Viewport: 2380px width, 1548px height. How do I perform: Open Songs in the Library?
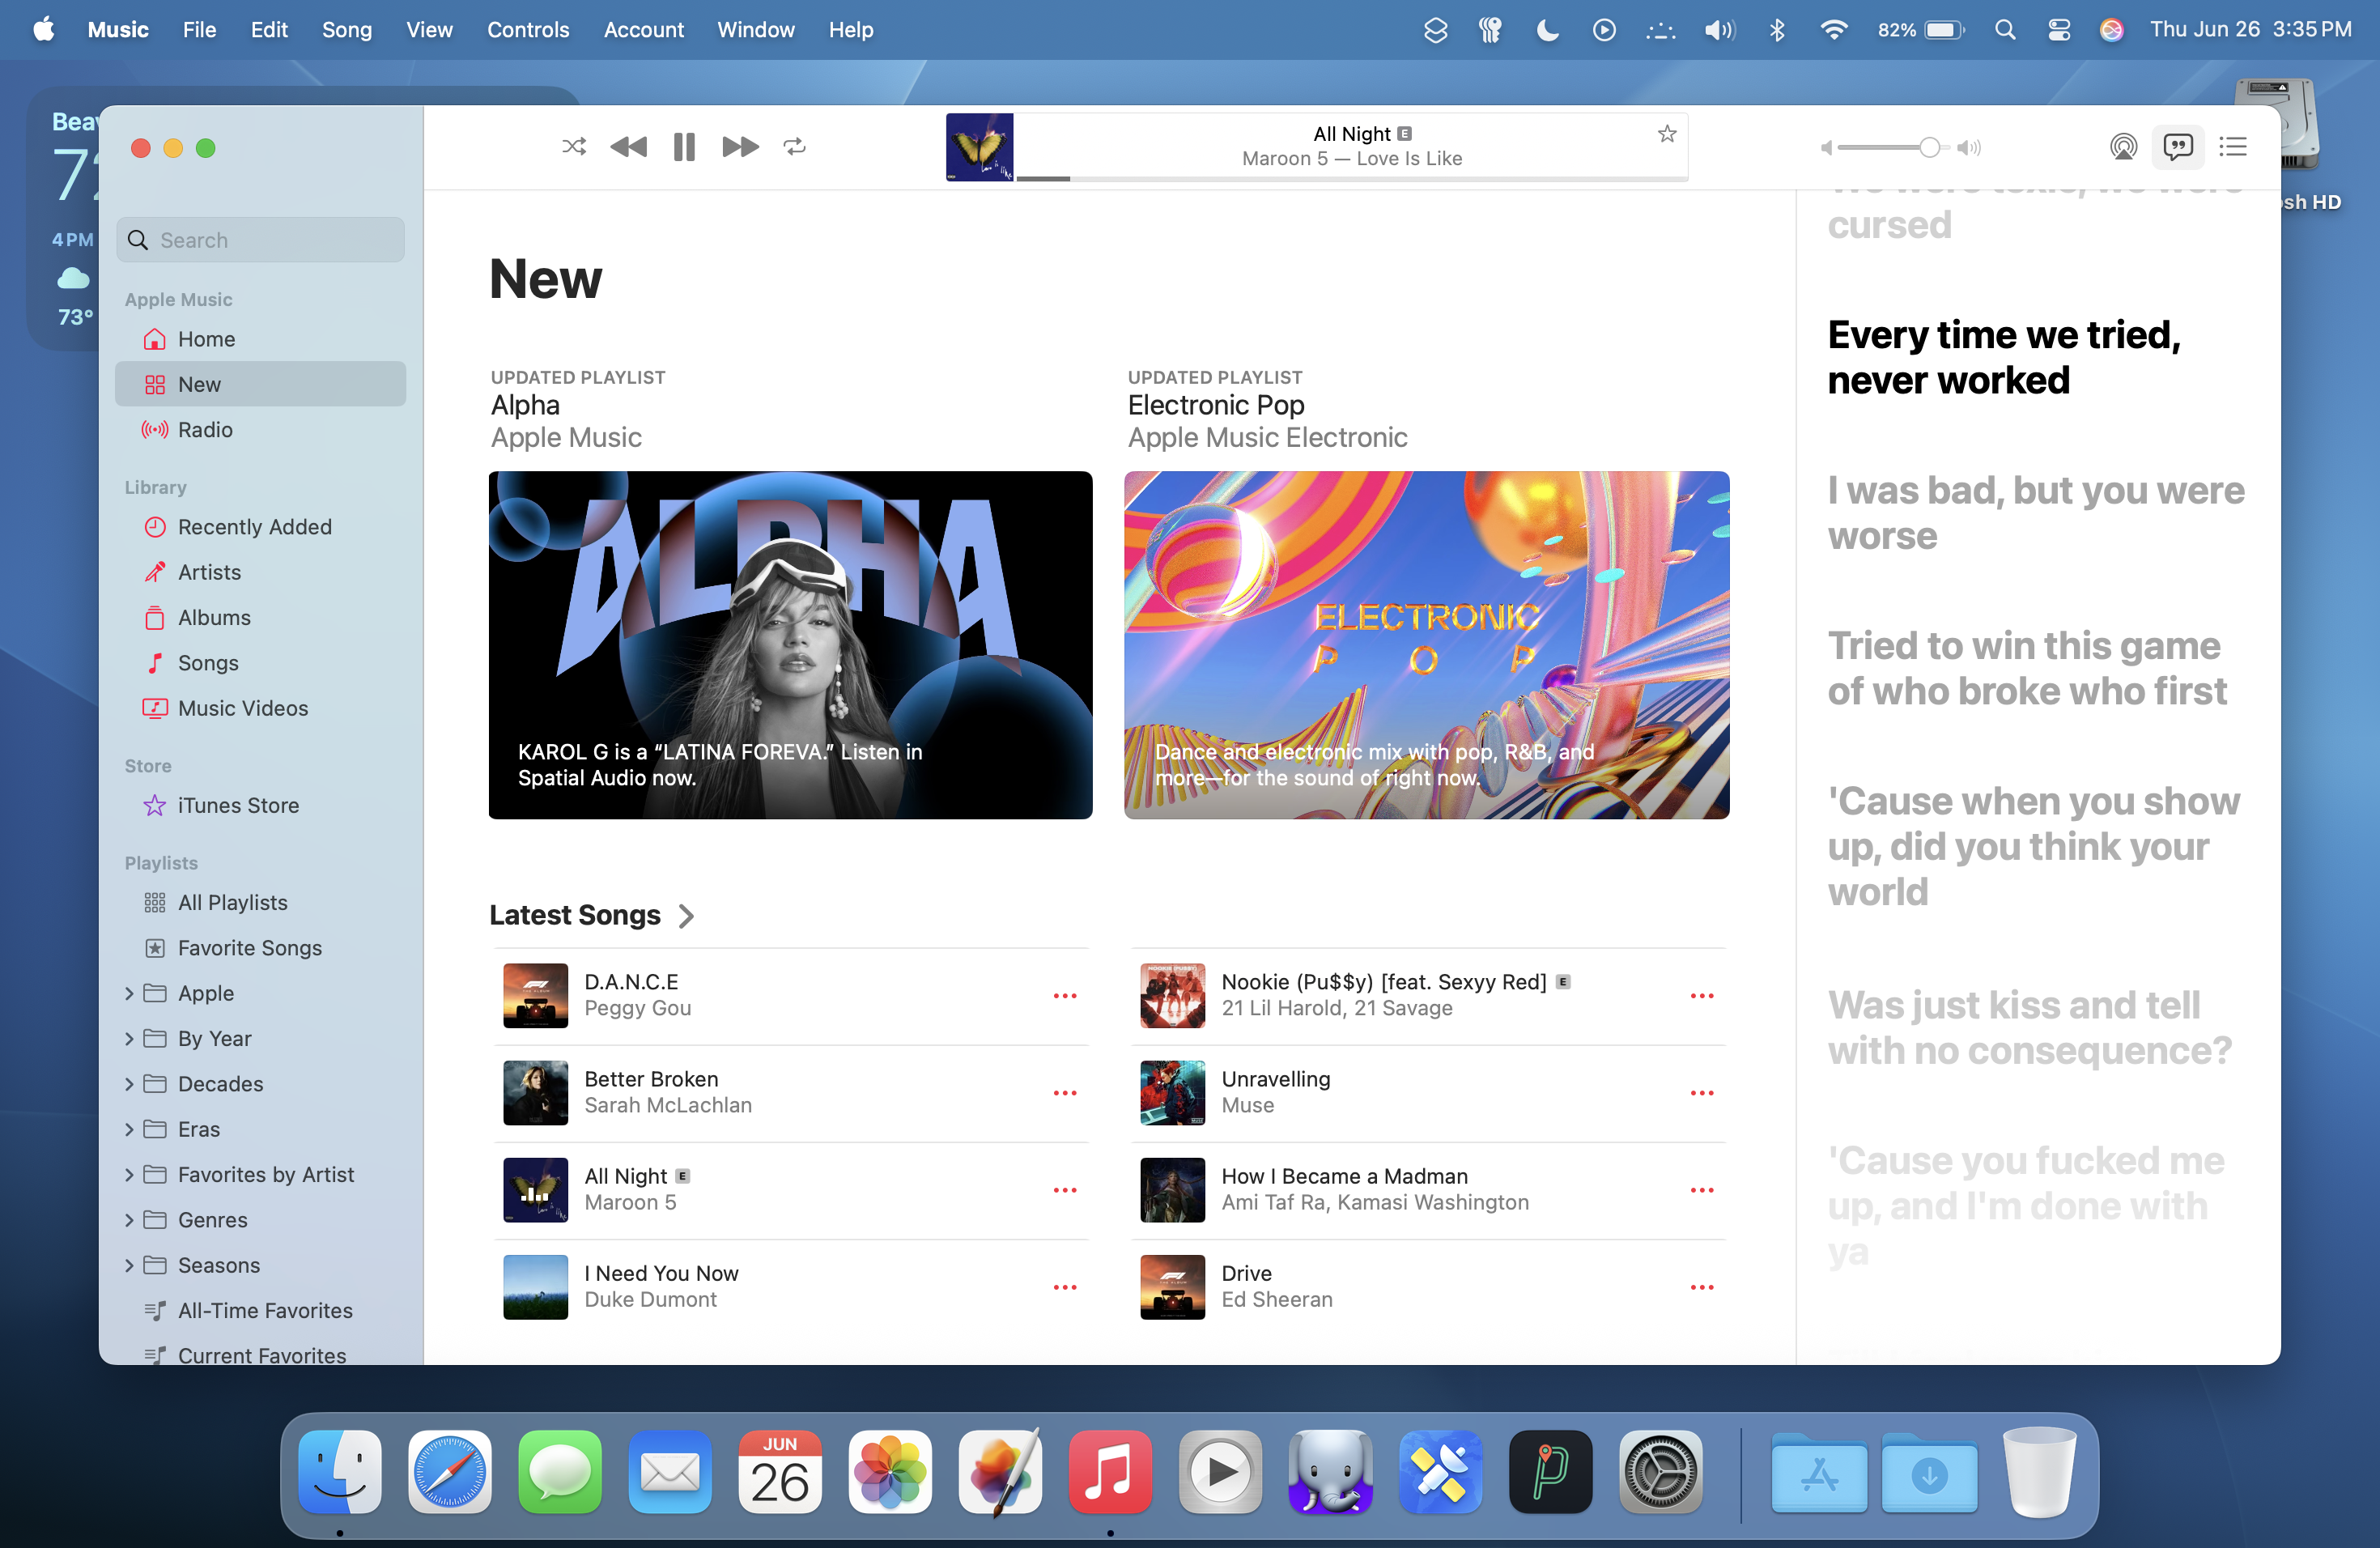click(x=261, y=663)
